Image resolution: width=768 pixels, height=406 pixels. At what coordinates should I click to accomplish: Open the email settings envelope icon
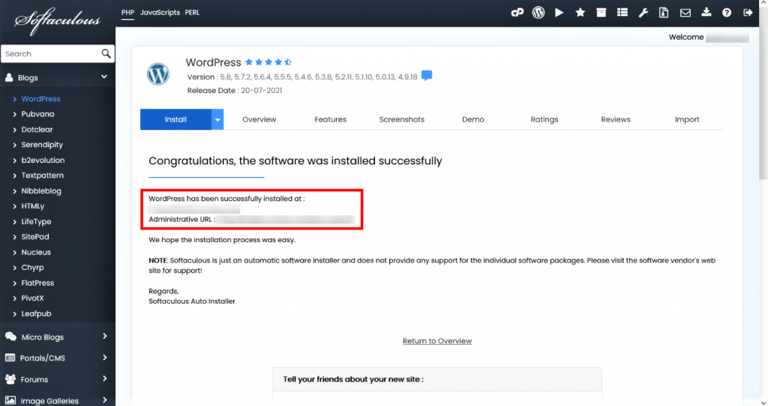pyautogui.click(x=685, y=13)
